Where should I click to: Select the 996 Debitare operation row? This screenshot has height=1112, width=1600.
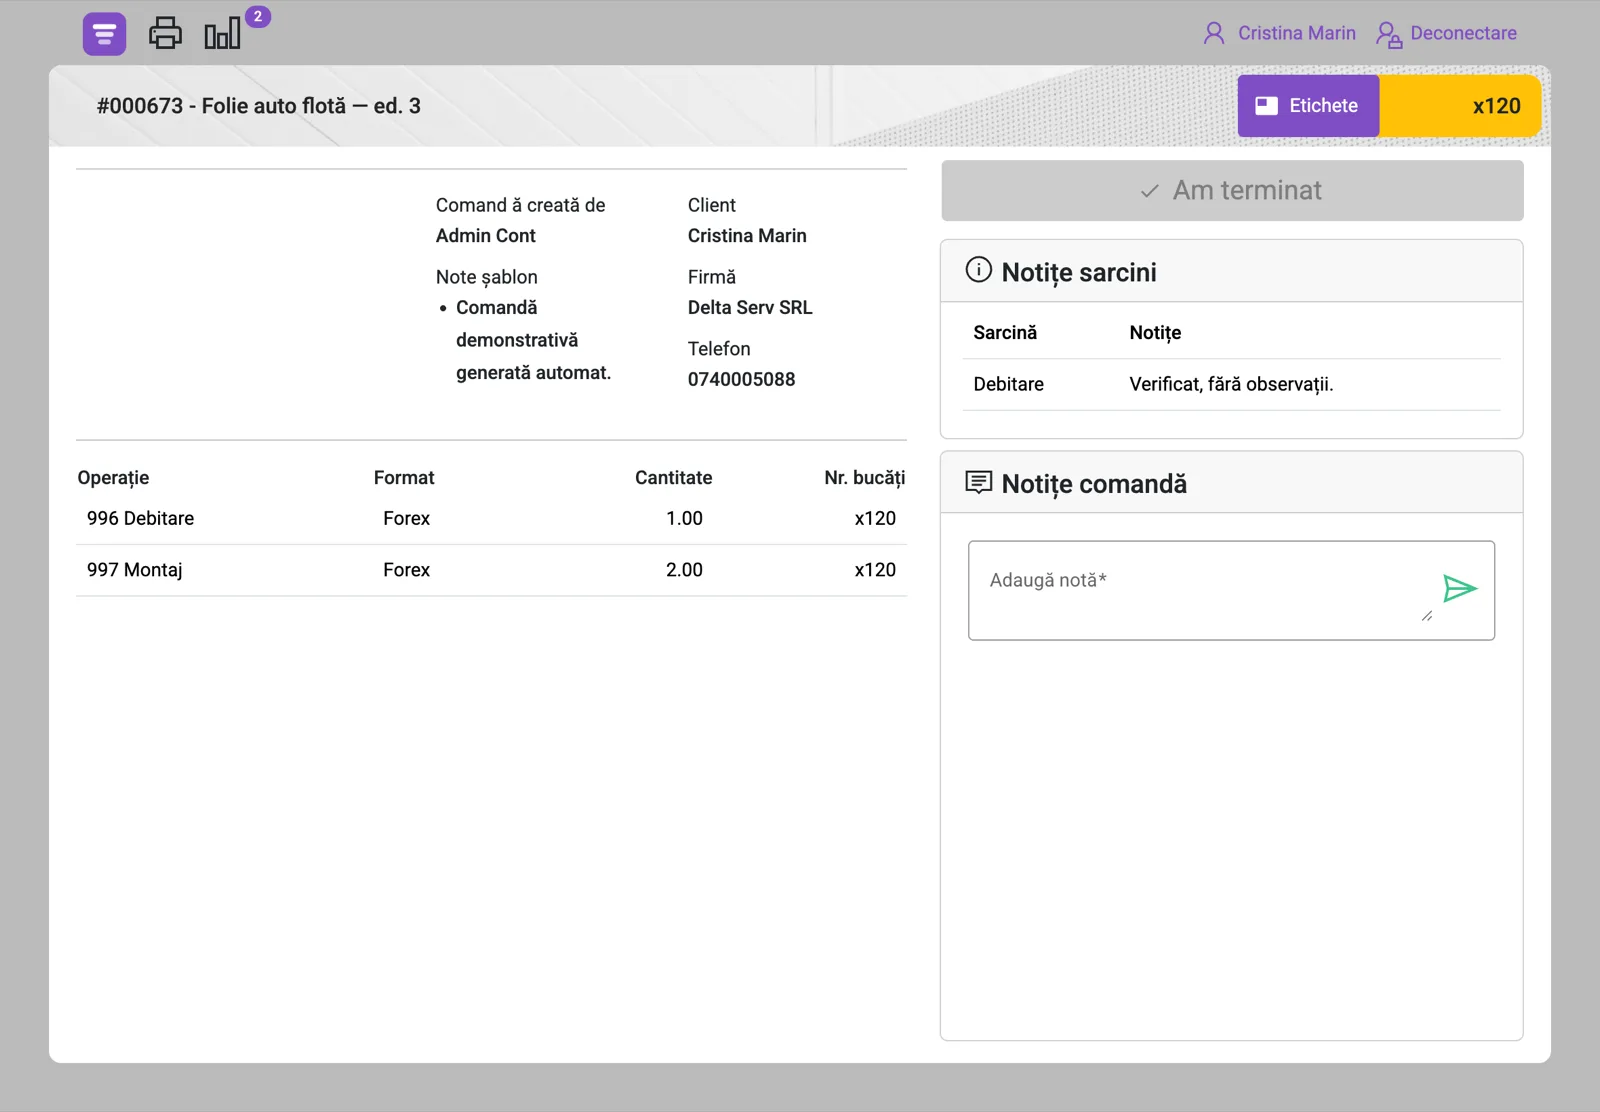tap(491, 519)
